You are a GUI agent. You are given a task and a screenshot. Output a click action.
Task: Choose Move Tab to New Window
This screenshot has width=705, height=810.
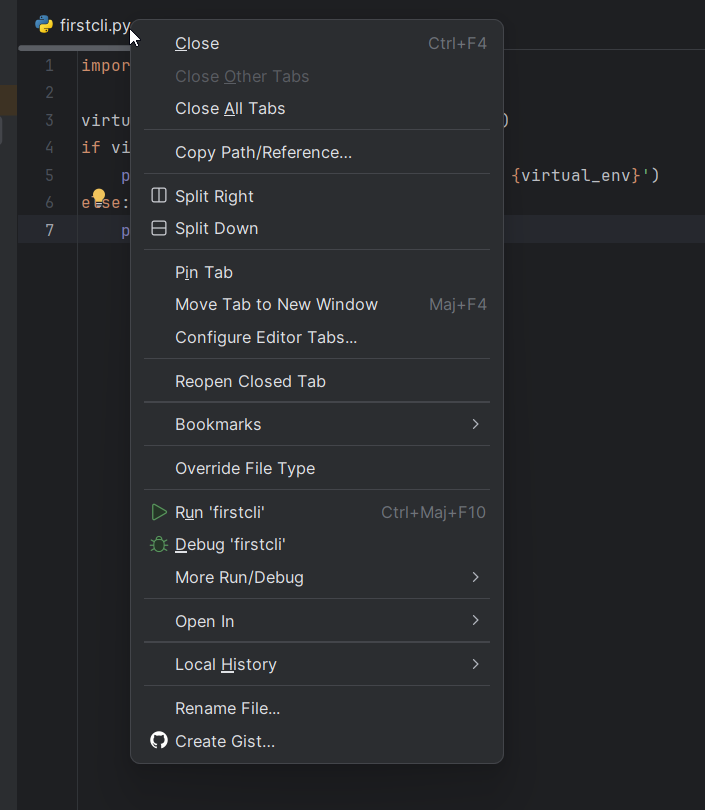click(x=276, y=304)
